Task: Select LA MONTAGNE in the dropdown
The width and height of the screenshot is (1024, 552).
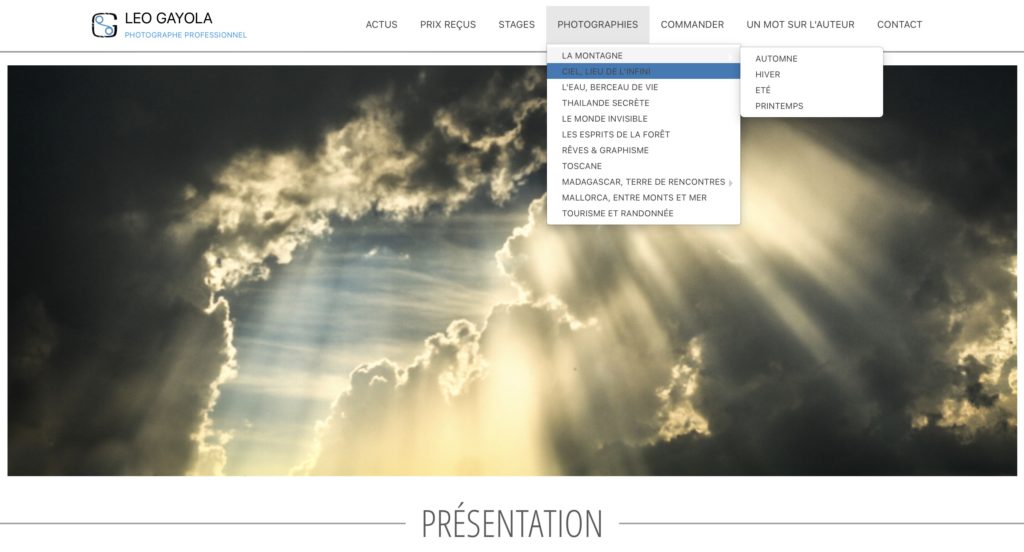Action: 643,56
